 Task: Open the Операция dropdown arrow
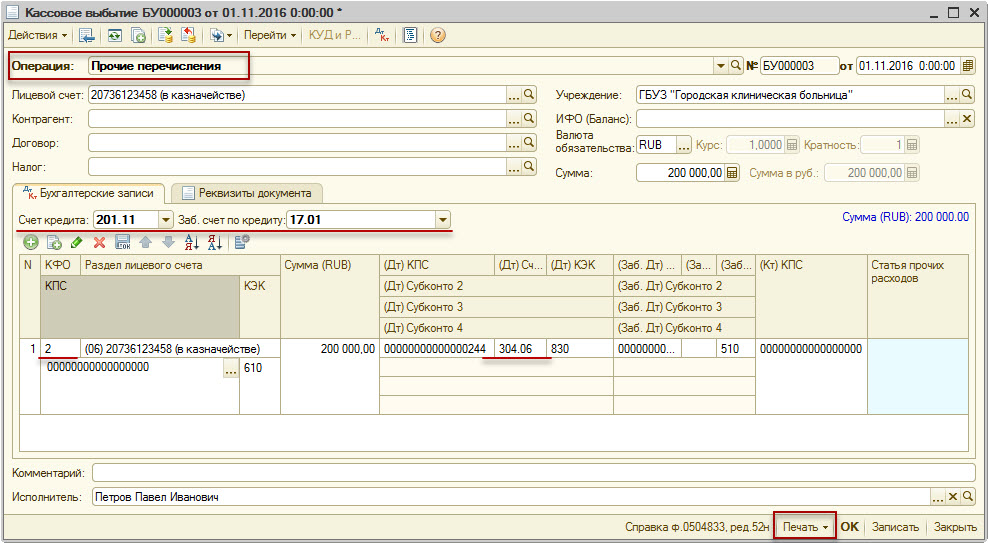720,66
